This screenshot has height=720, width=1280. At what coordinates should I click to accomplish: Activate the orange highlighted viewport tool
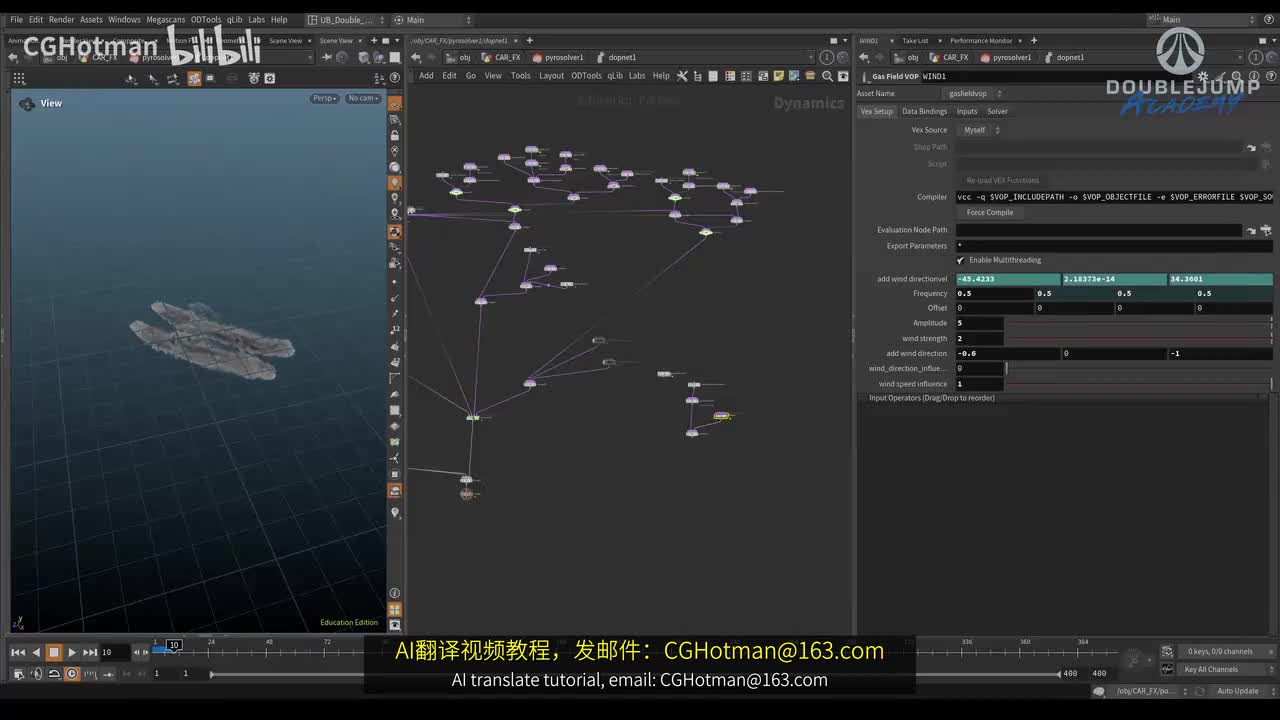click(x=194, y=78)
